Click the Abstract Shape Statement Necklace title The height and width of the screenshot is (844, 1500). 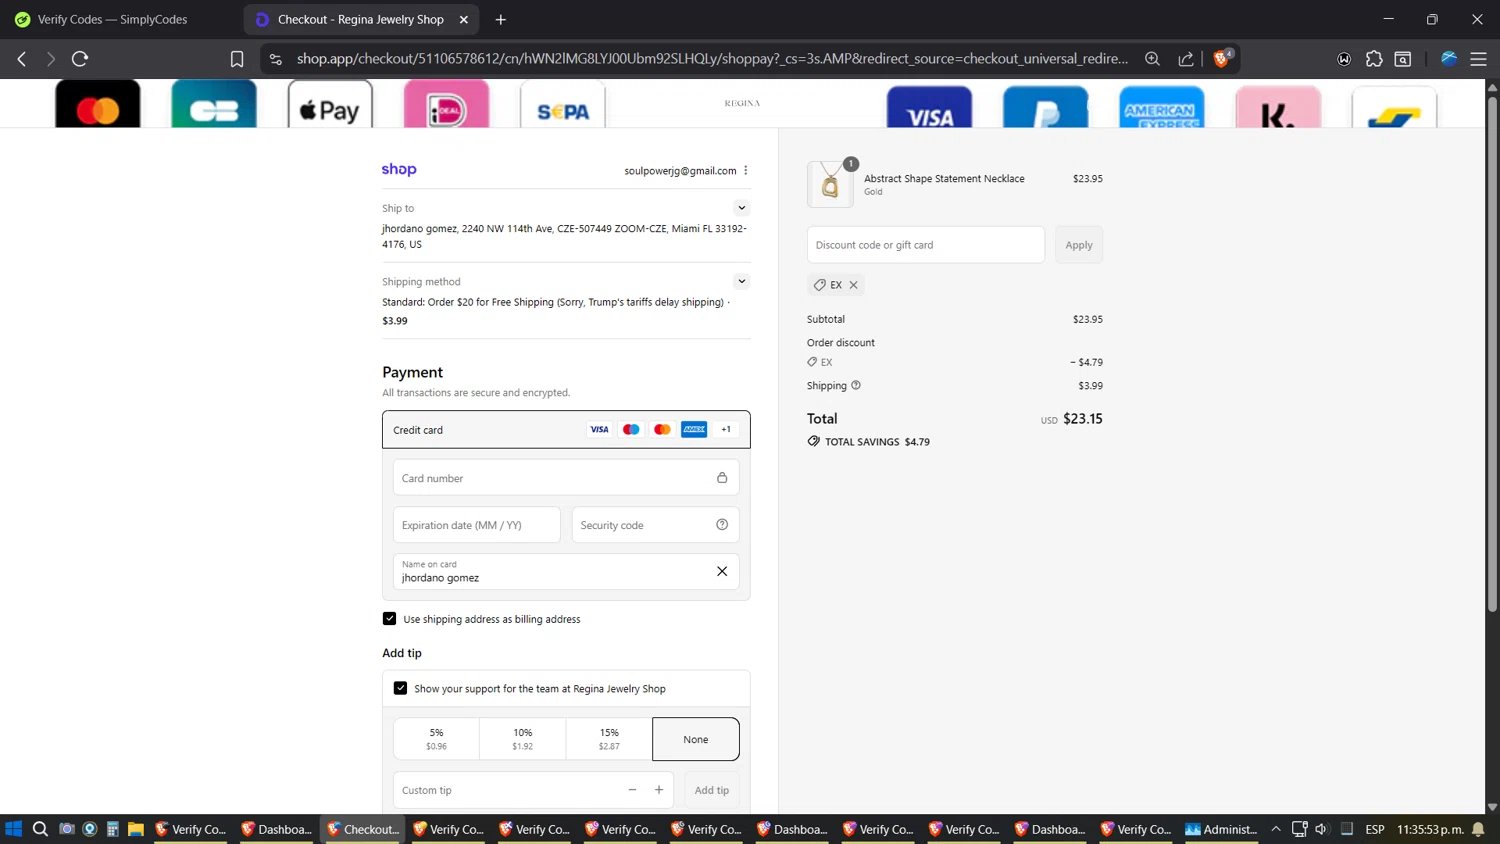click(x=944, y=178)
